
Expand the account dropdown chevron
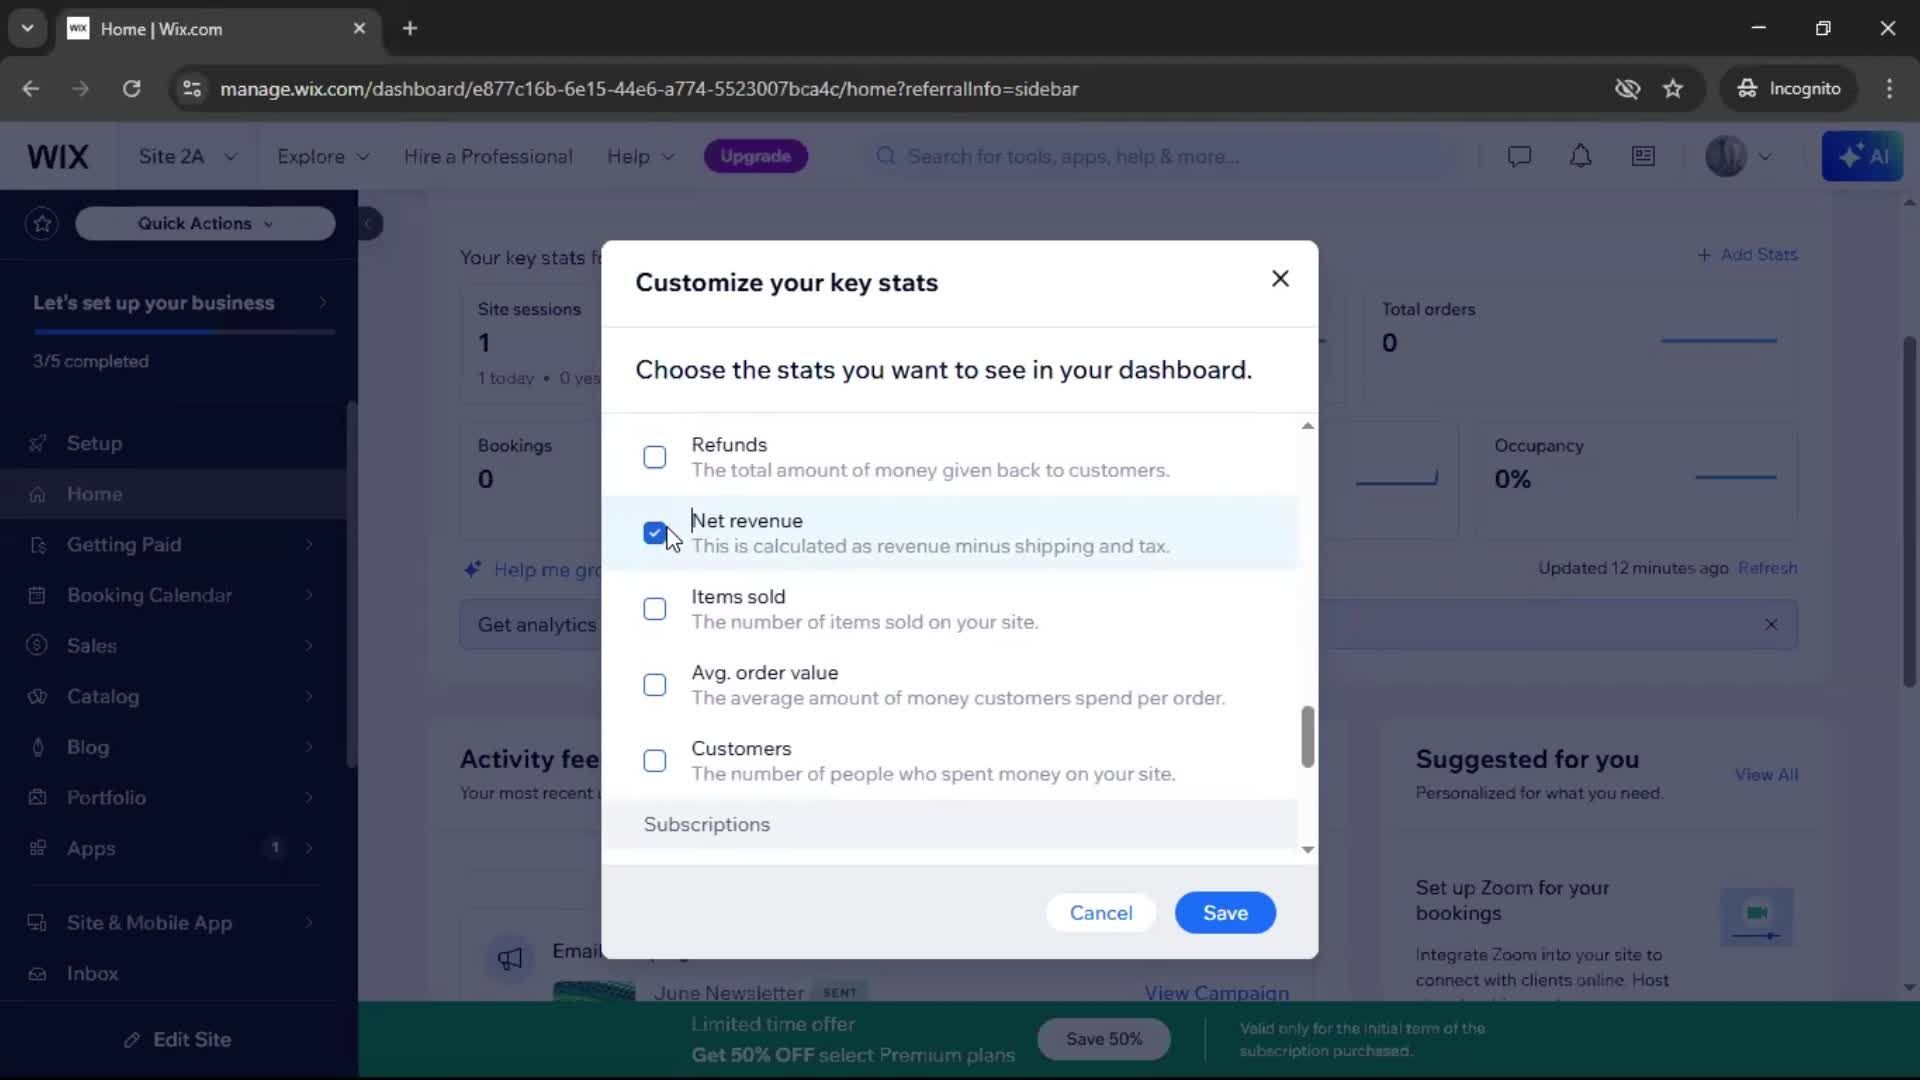pyautogui.click(x=1765, y=157)
